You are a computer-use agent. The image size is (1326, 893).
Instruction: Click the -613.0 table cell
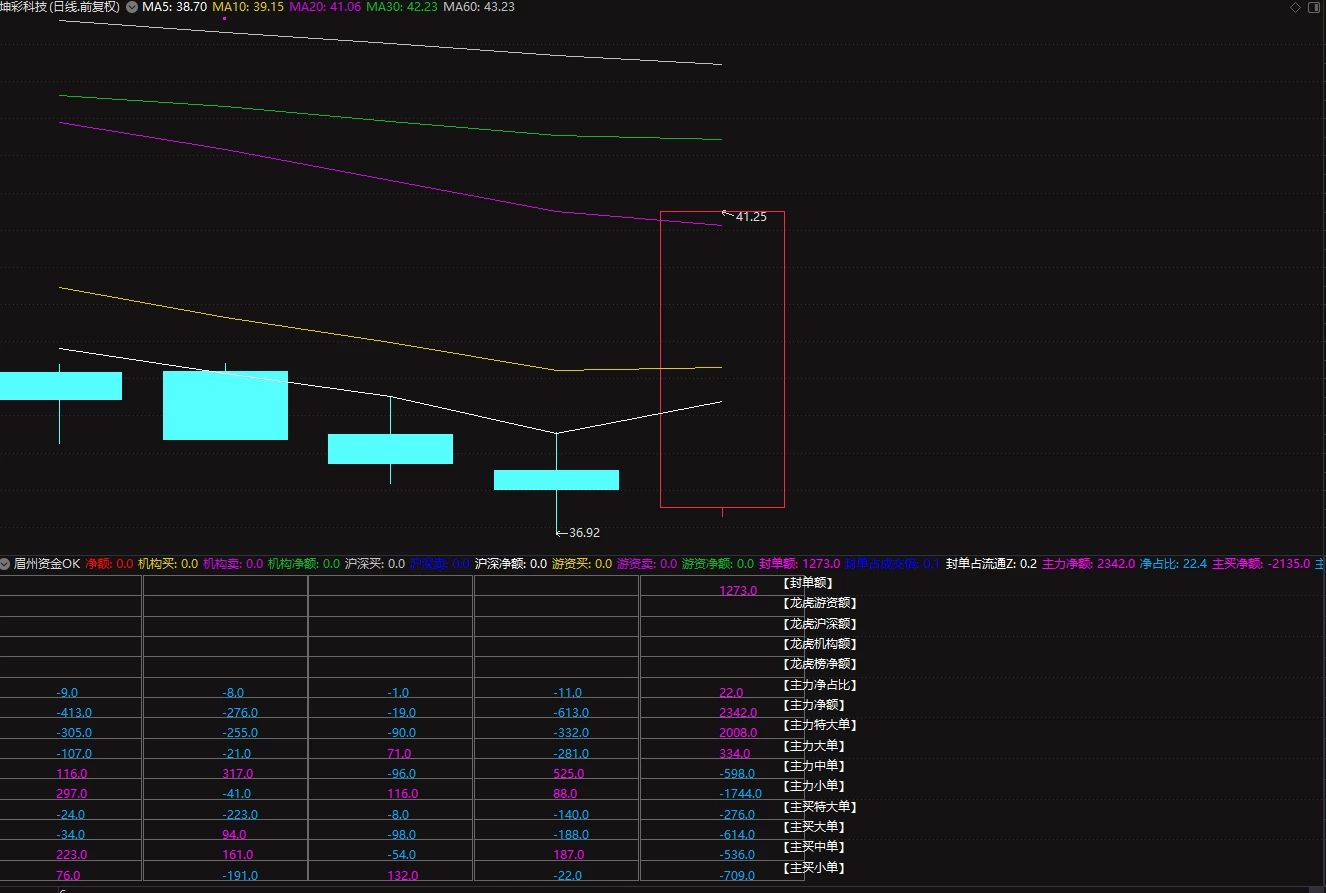pos(571,713)
